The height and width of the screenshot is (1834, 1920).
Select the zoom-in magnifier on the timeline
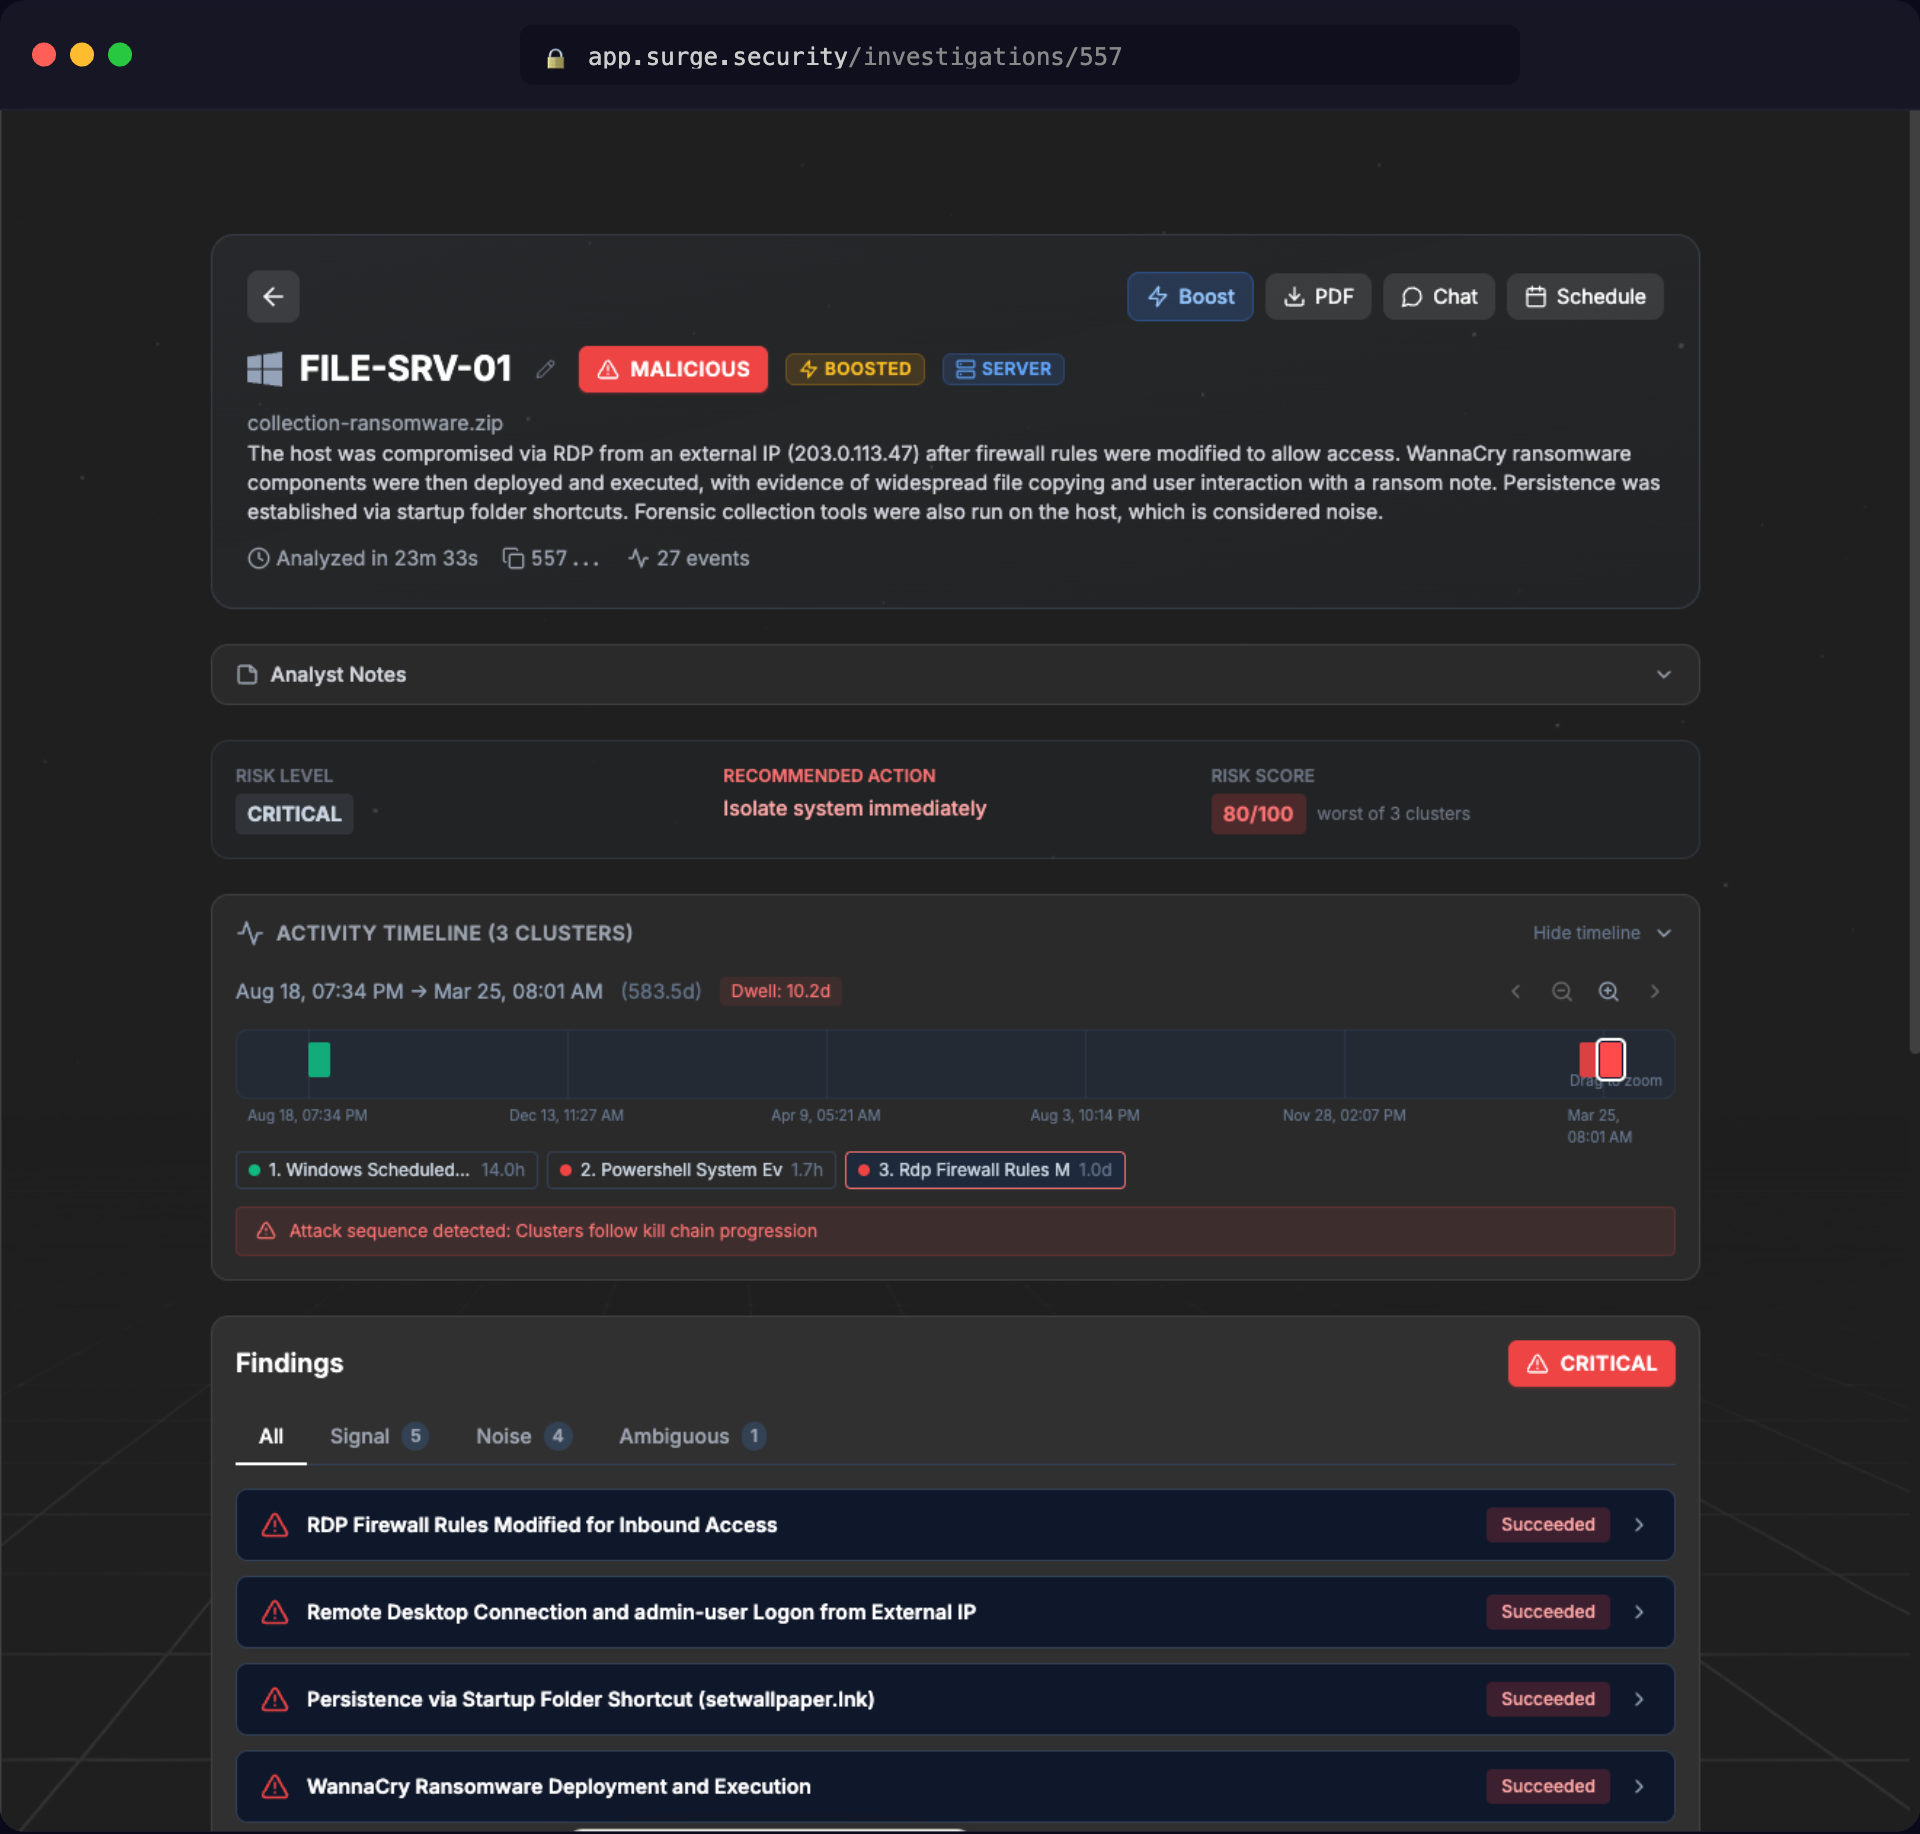(1608, 991)
